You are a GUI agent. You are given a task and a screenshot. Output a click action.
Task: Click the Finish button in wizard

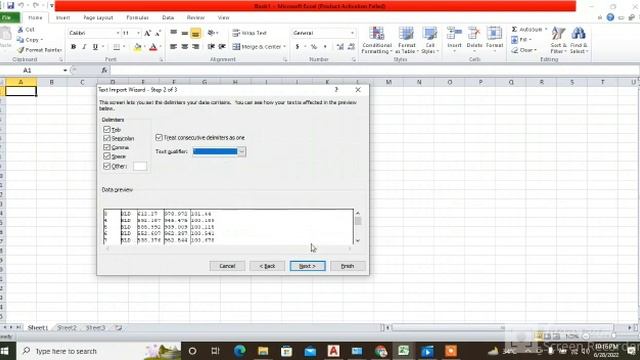pyautogui.click(x=347, y=266)
